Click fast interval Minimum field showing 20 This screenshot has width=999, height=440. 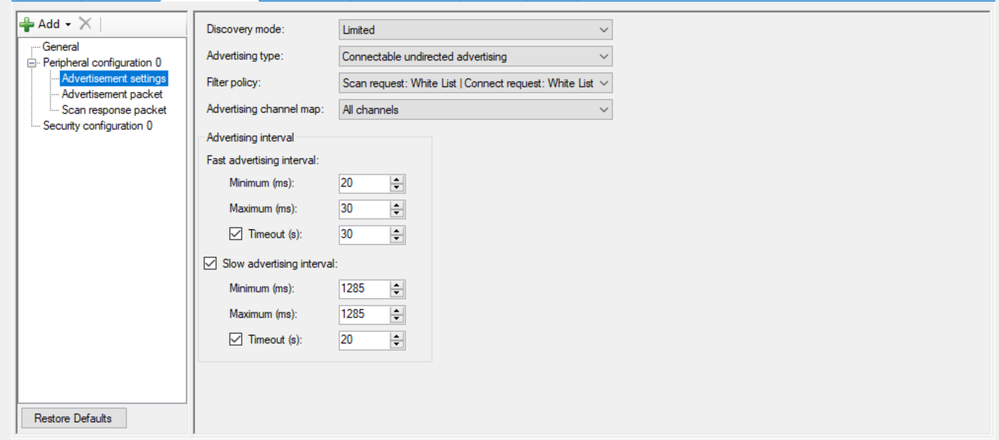click(364, 183)
